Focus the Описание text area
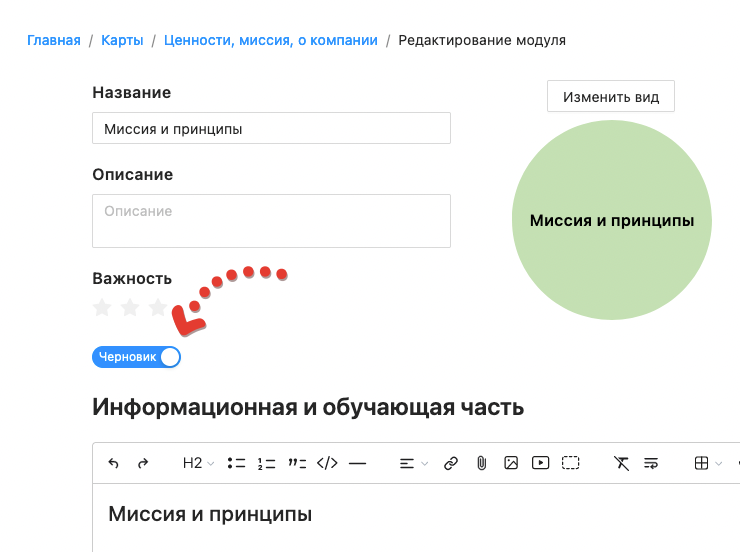740x552 pixels. point(271,221)
